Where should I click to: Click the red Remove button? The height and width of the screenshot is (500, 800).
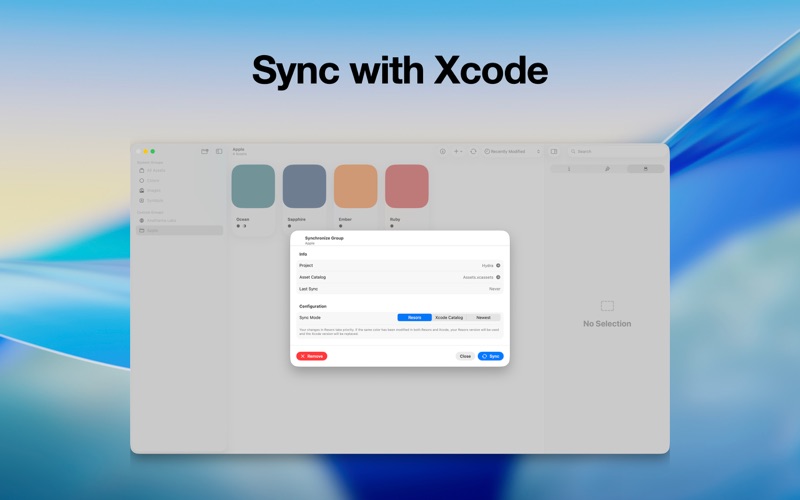[312, 356]
